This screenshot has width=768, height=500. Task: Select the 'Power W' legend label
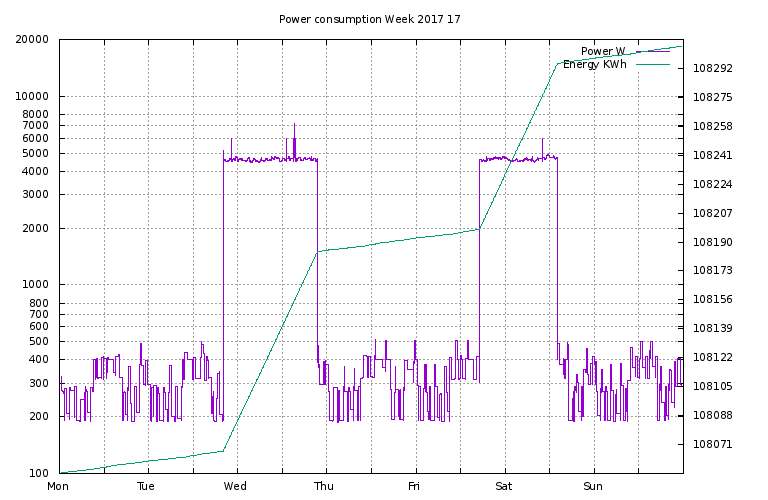pyautogui.click(x=603, y=51)
